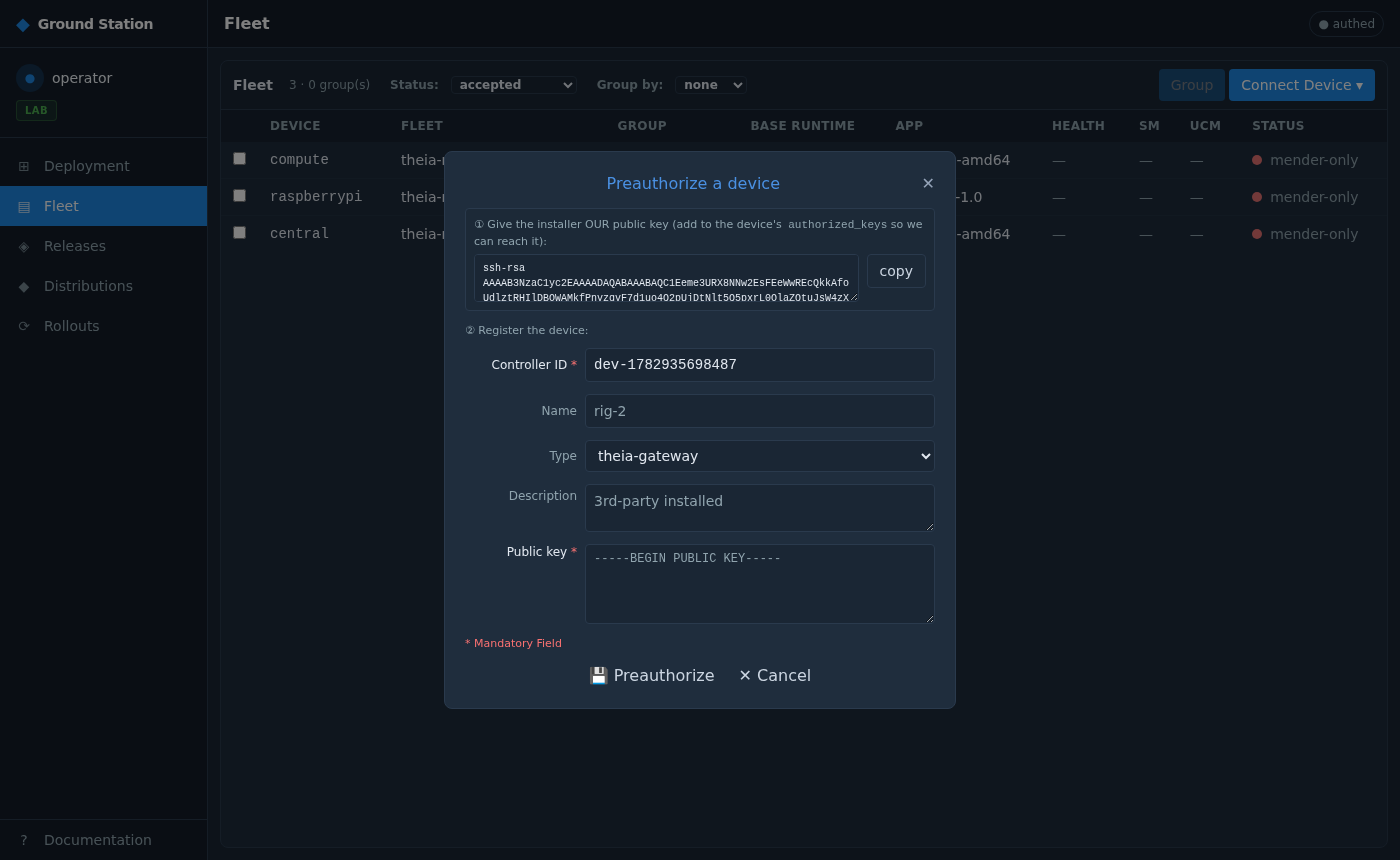The image size is (1400, 860).
Task: Click the Ground Station diamond logo
Action: click(x=23, y=24)
